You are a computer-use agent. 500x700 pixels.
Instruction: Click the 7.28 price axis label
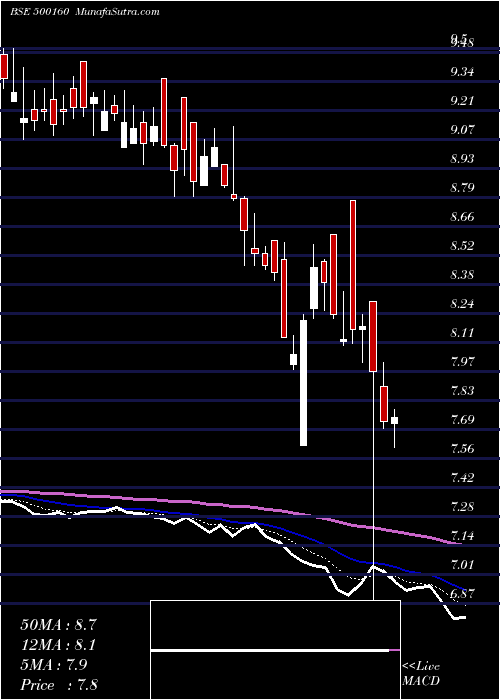[x=462, y=507]
